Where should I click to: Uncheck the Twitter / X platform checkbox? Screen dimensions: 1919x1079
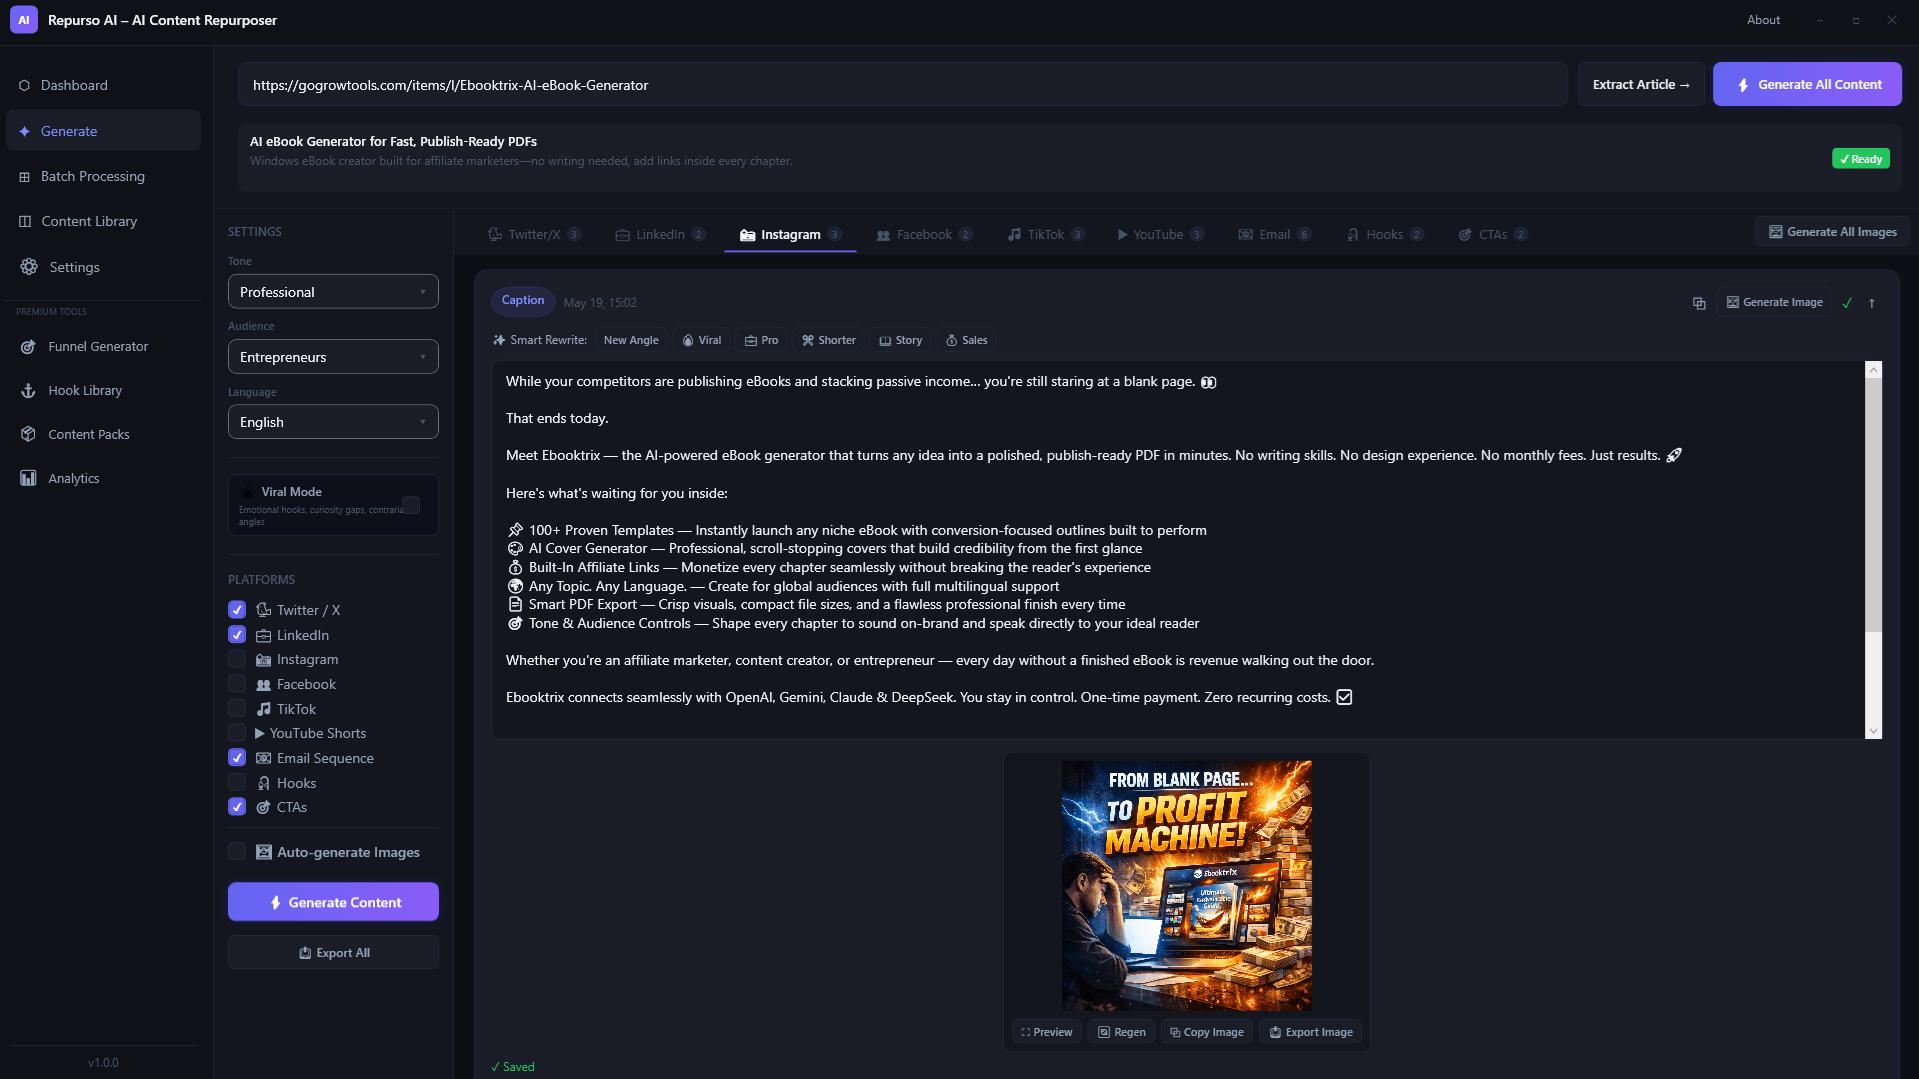click(237, 610)
